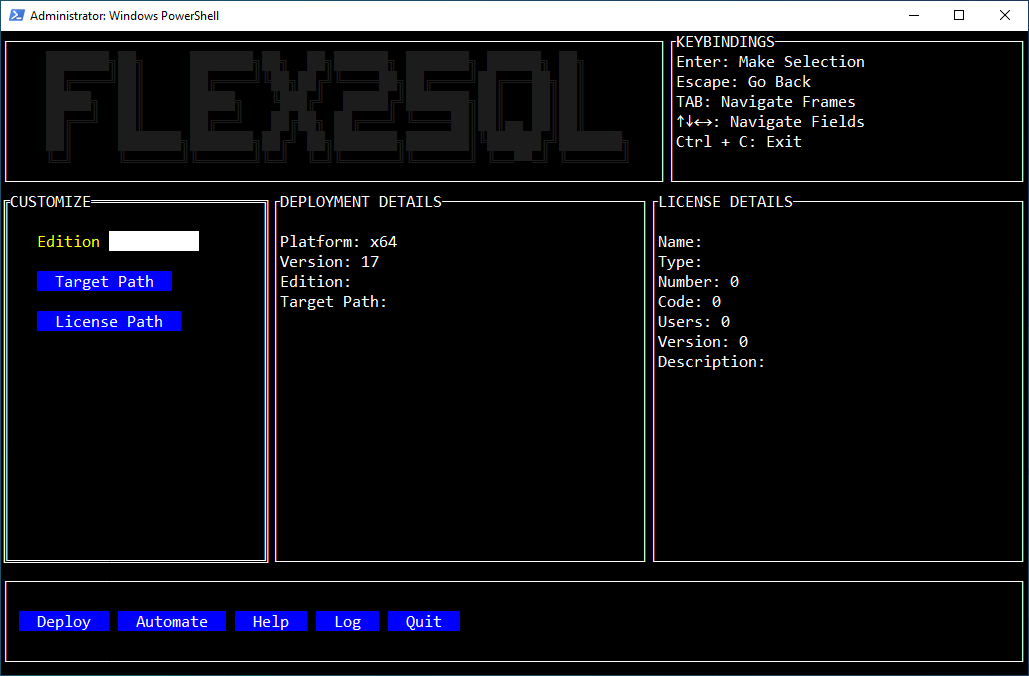
Task: Open Help from the bottom bar
Action: [271, 621]
